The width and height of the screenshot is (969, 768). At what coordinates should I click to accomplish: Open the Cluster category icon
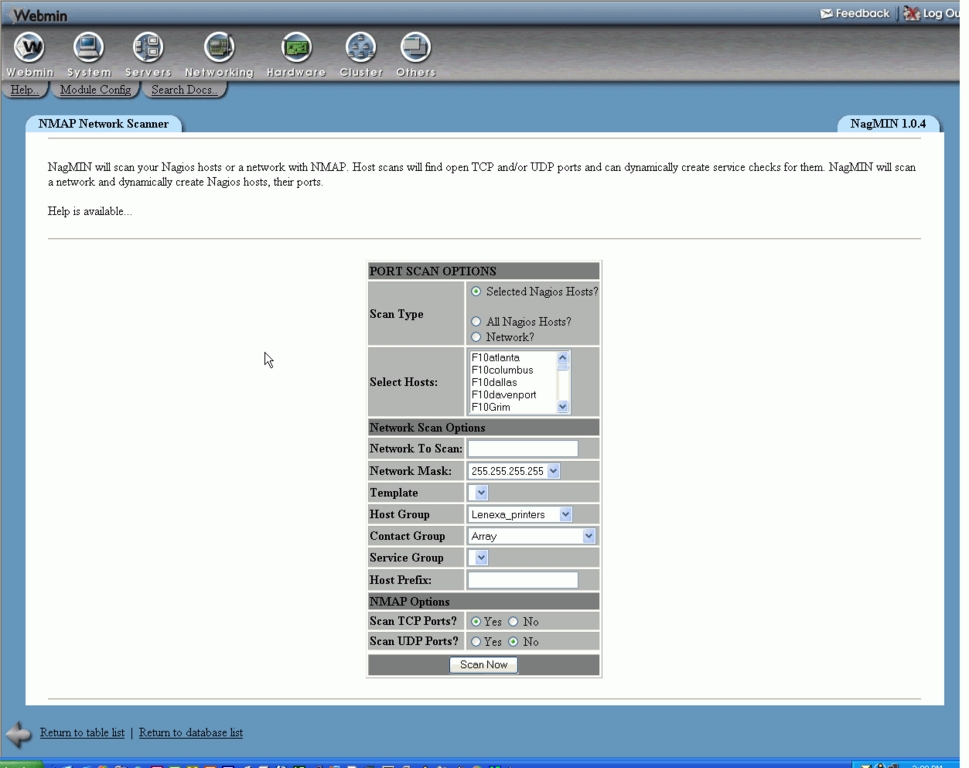(361, 48)
